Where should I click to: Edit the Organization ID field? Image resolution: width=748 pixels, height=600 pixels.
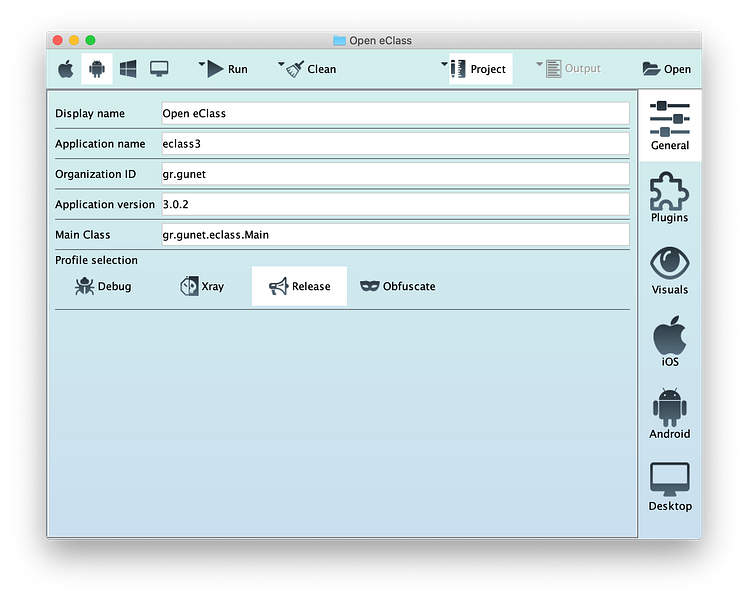pos(395,174)
